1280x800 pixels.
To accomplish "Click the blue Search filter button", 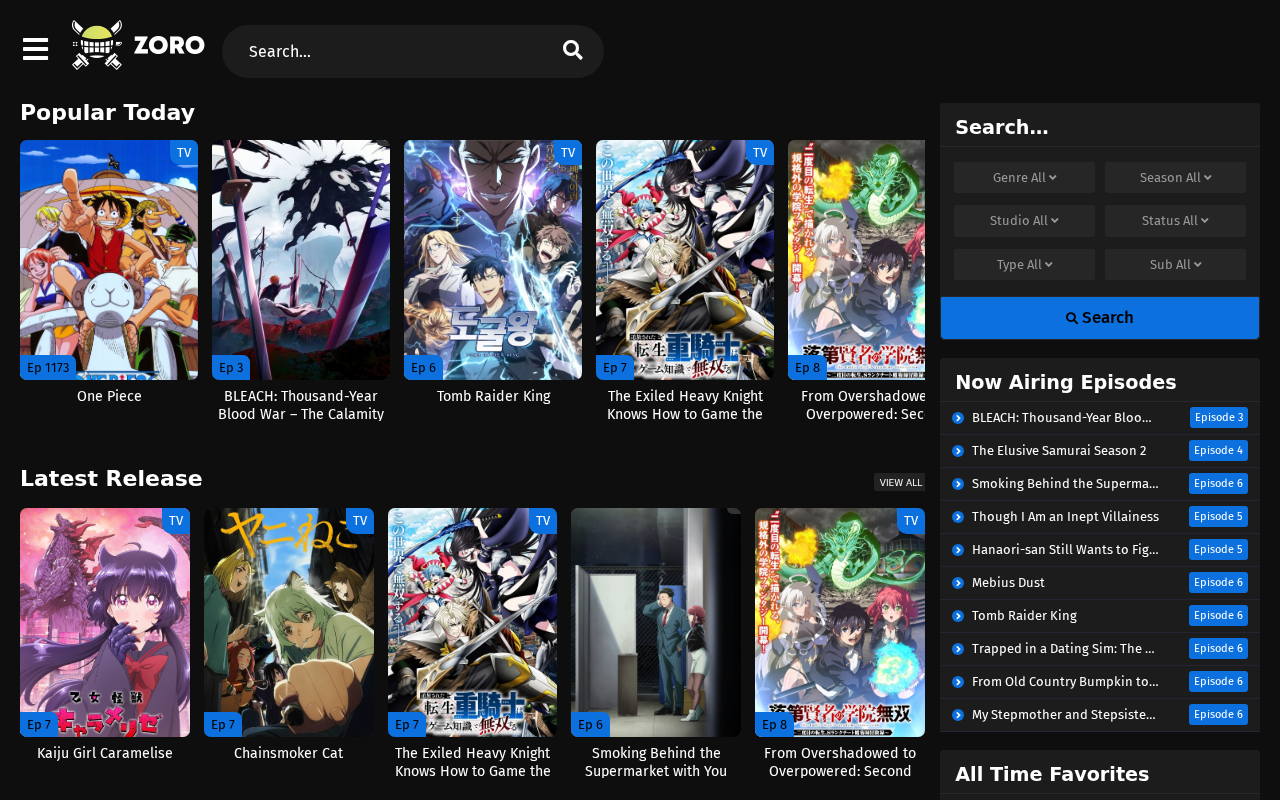I will click(1100, 318).
